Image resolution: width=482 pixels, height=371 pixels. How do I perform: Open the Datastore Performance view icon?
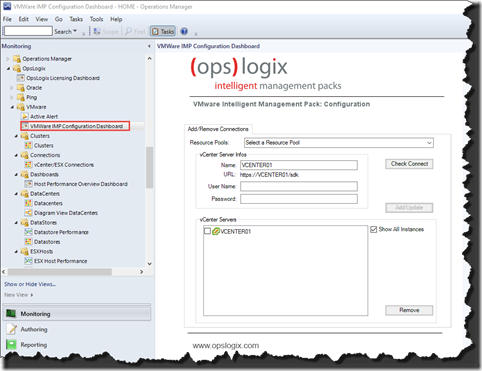28,232
